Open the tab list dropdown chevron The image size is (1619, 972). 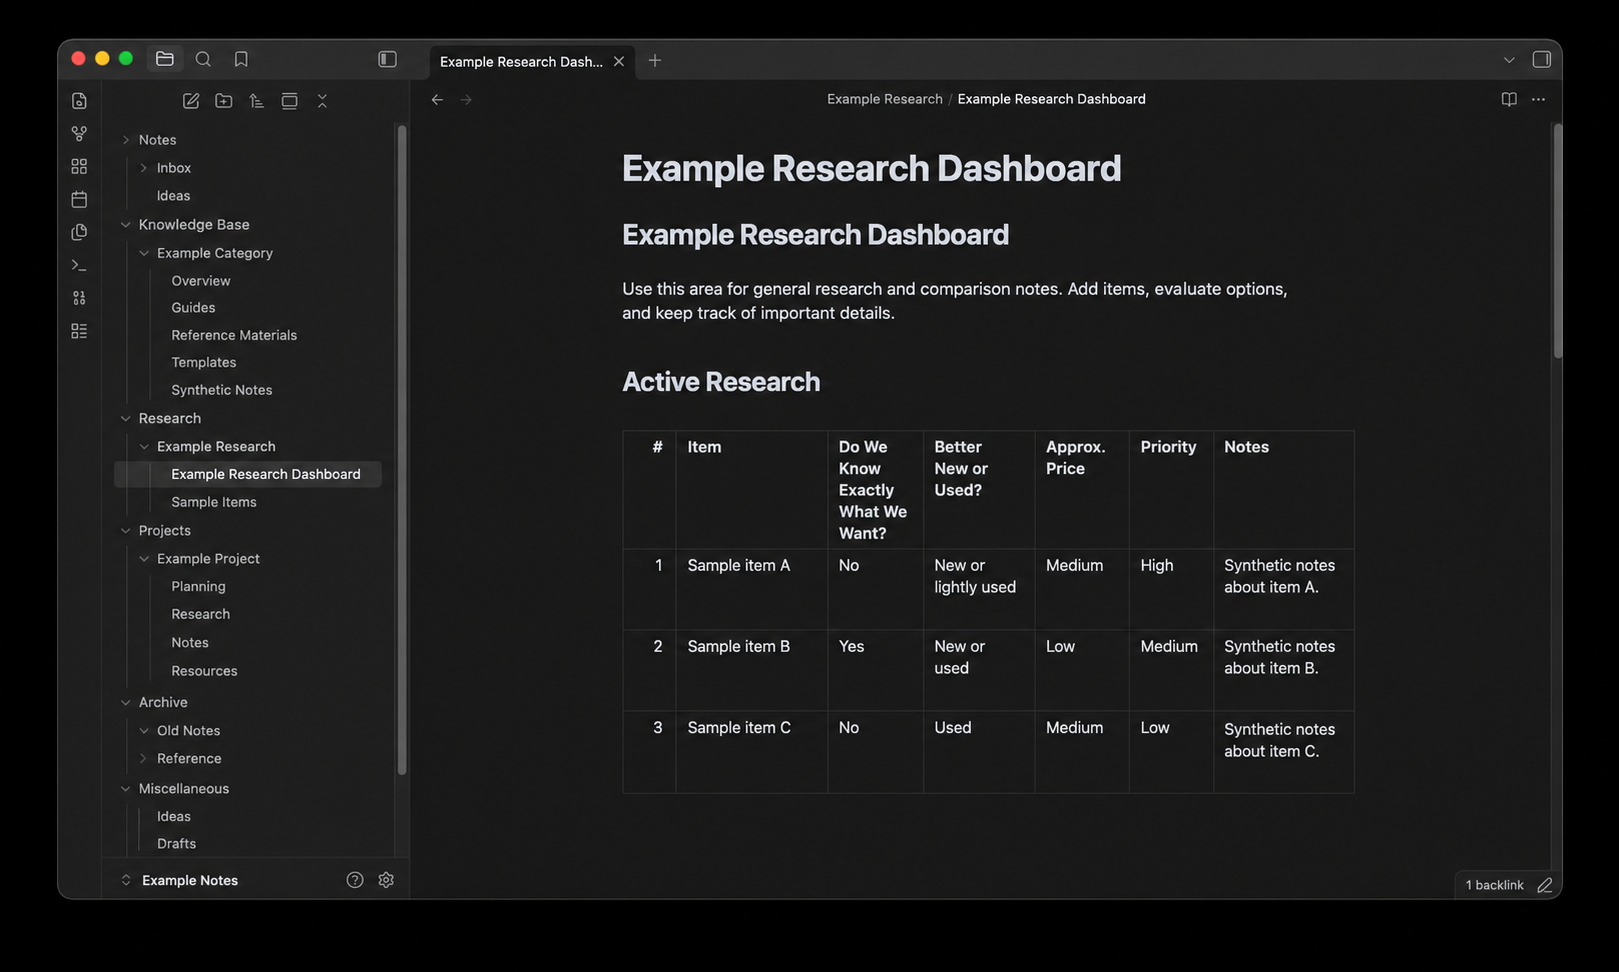click(1509, 60)
